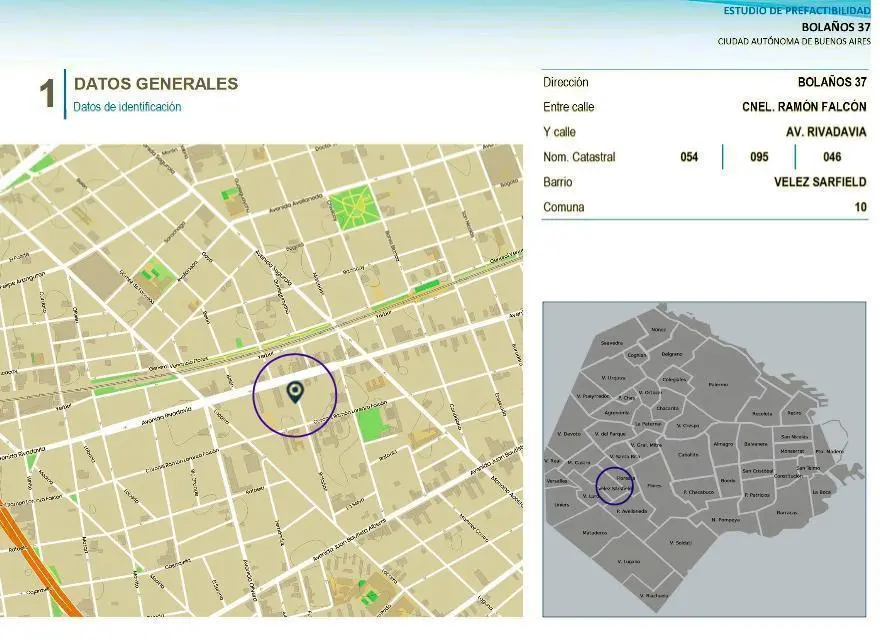The image size is (880, 640).
Task: Click 'Recoleta' on the neighborhoods map
Action: (762, 414)
